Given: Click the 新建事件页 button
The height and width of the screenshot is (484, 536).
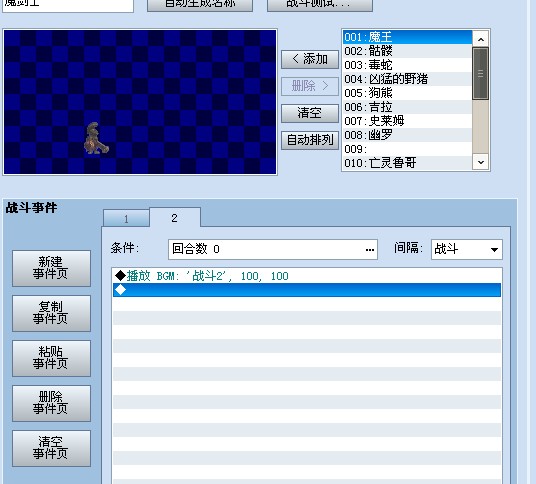Looking at the screenshot, I should (51, 268).
